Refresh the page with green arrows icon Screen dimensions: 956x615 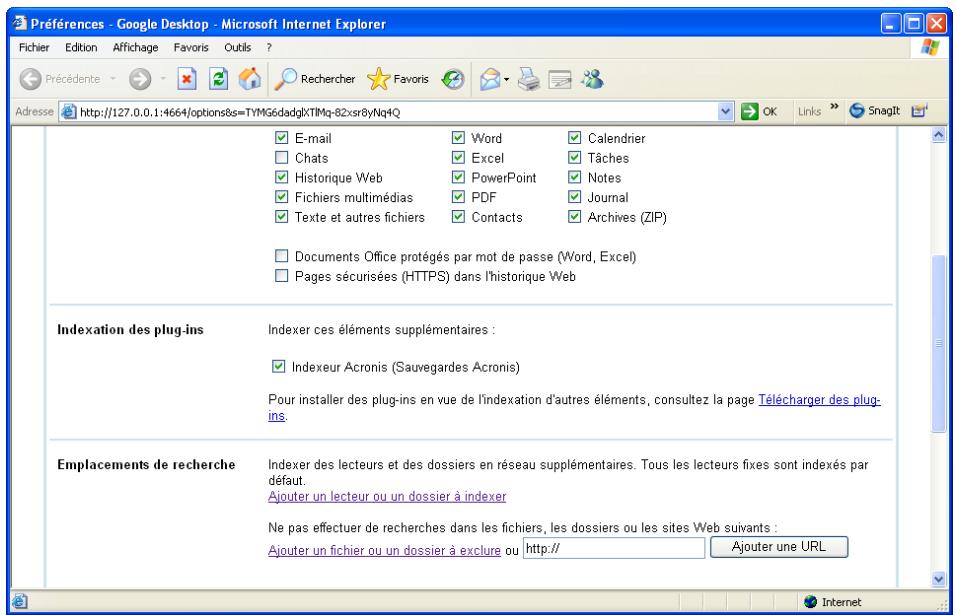point(218,79)
